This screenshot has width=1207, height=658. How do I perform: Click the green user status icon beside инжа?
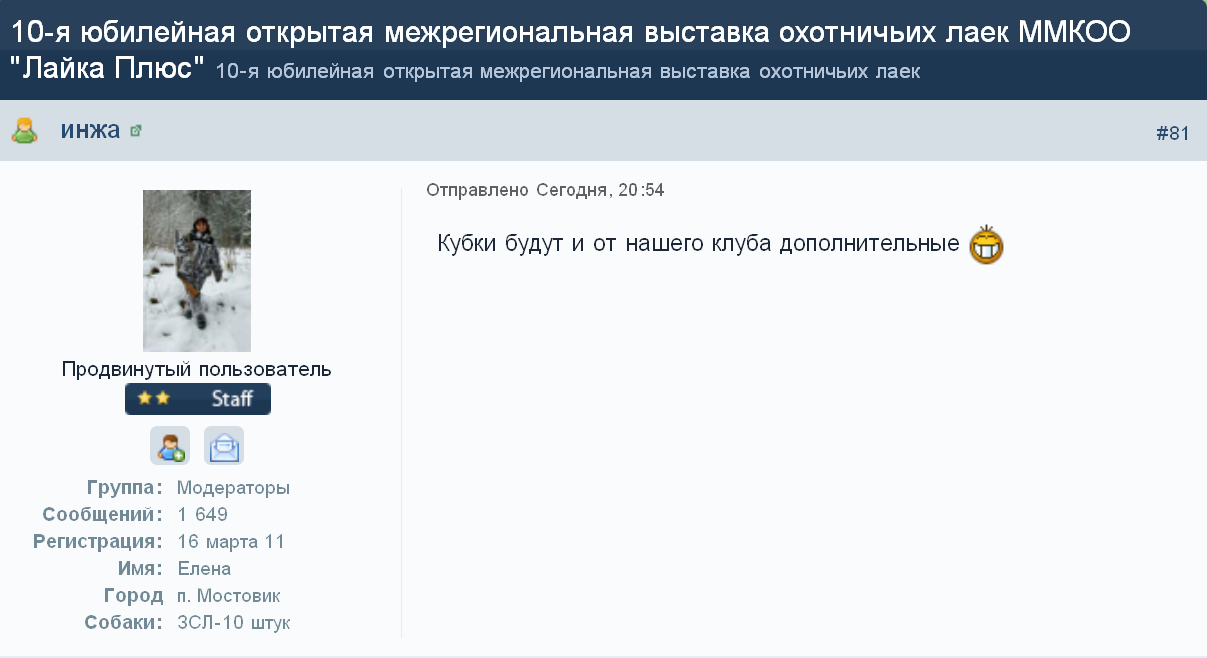24,131
